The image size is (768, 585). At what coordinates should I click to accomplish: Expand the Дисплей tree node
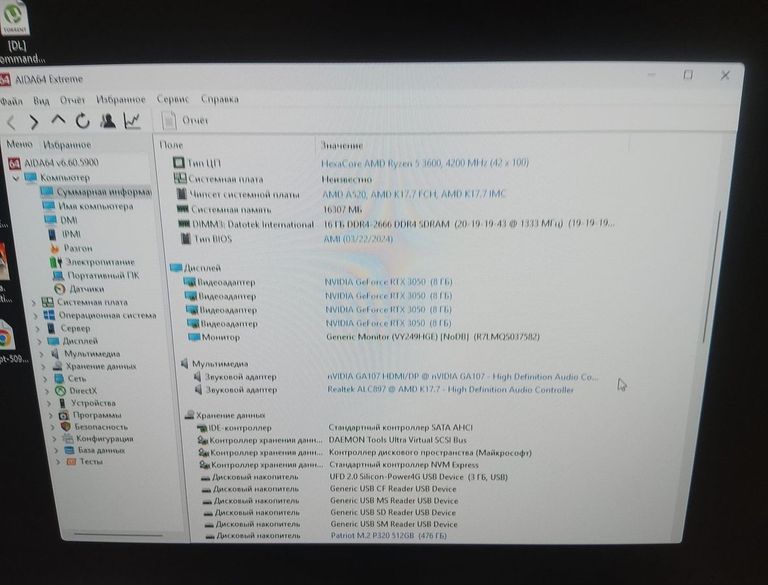click(x=39, y=341)
